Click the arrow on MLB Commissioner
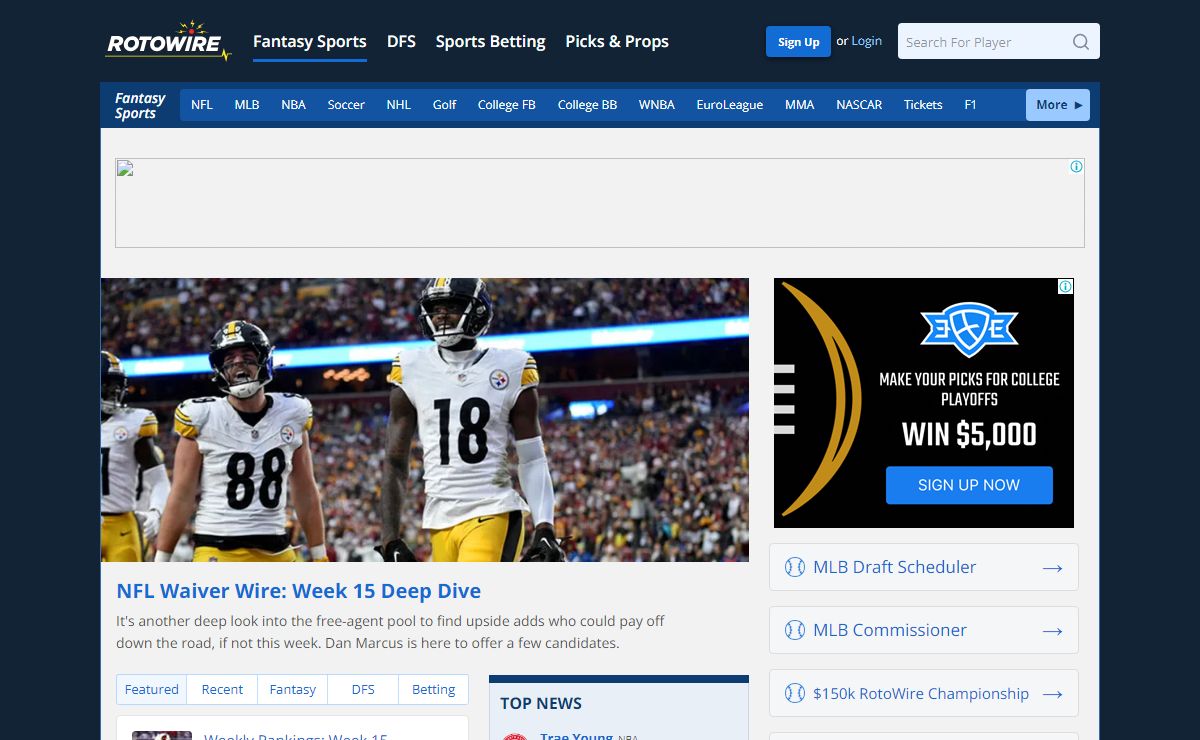This screenshot has height=740, width=1200. (1052, 631)
